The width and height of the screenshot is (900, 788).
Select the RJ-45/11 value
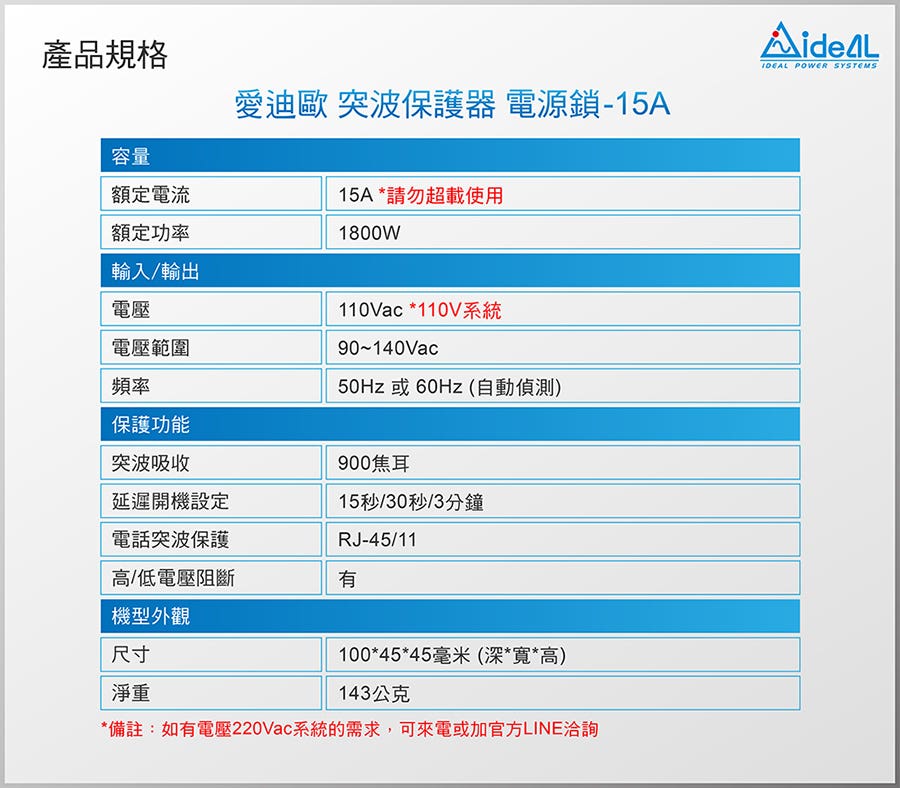pos(377,540)
